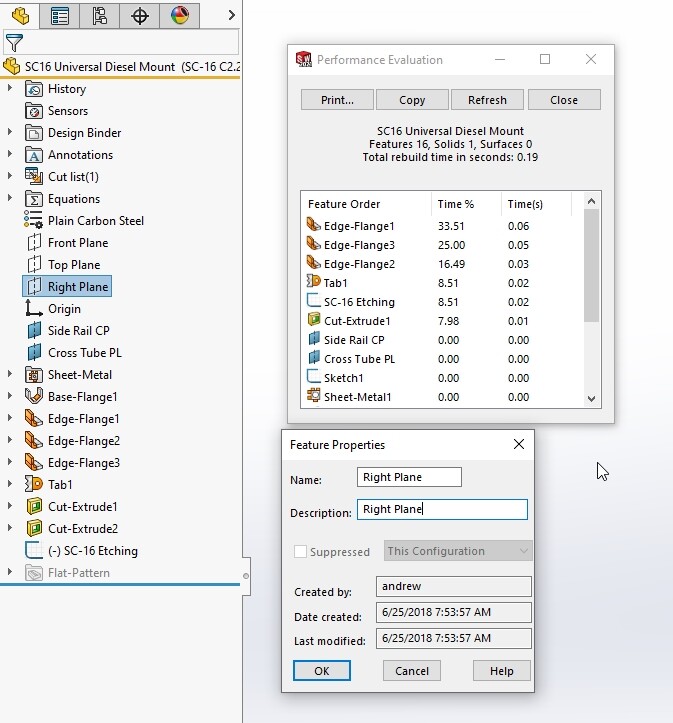Open the DimXpertManager tab
The height and width of the screenshot is (723, 673).
point(139,16)
